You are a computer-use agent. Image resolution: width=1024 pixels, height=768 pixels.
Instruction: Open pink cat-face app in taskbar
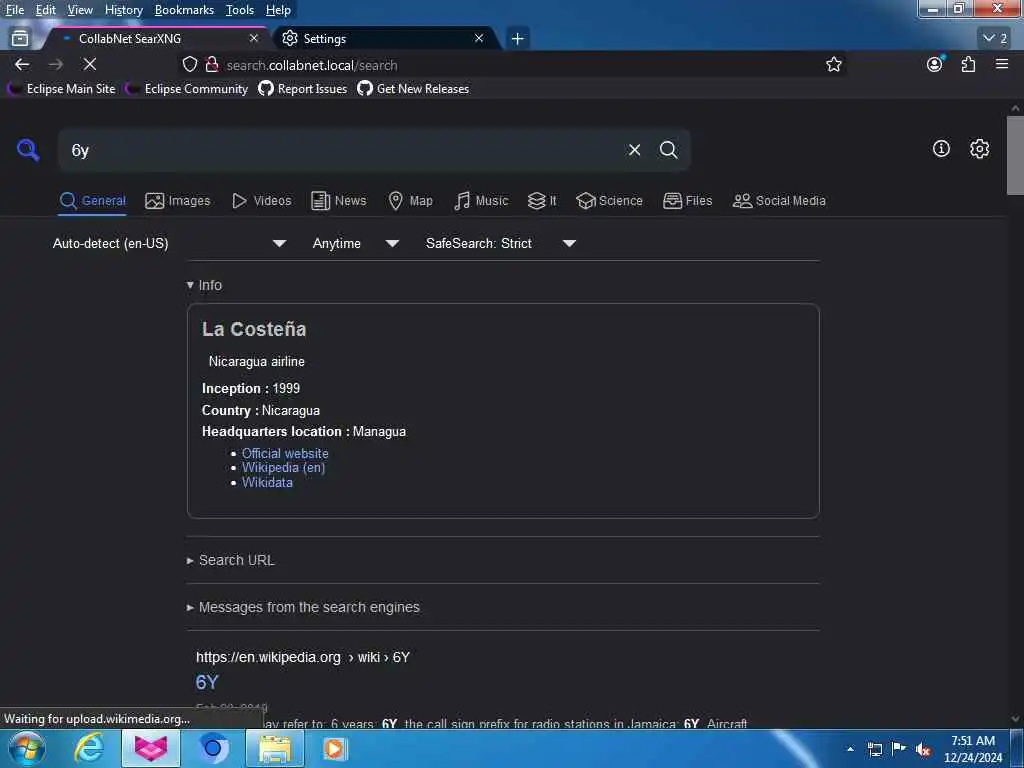click(x=151, y=748)
